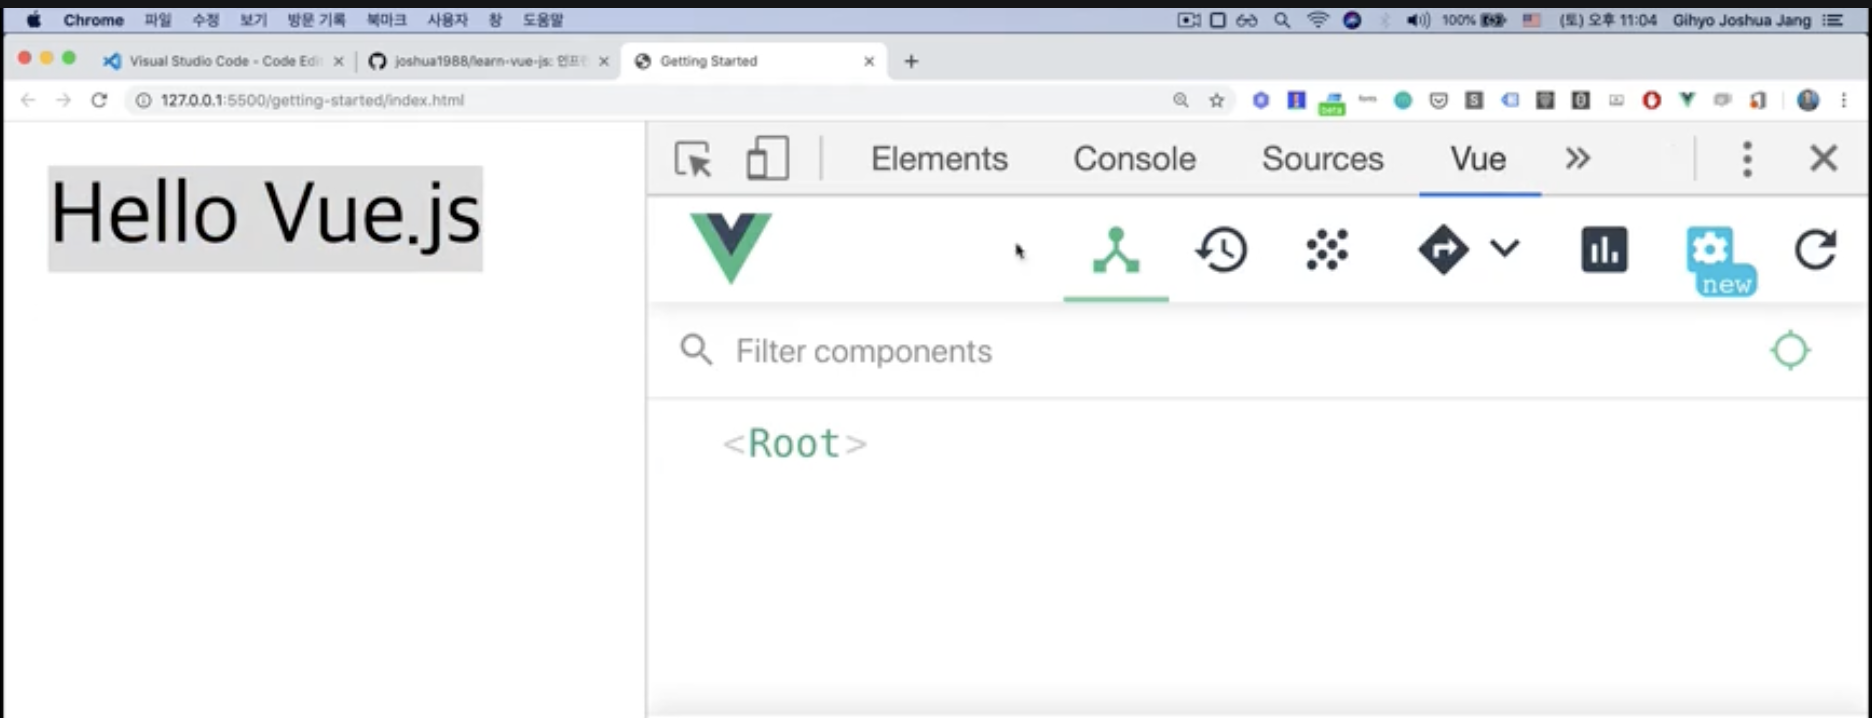
Task: Reload the page using the browser reload button
Action: (99, 100)
